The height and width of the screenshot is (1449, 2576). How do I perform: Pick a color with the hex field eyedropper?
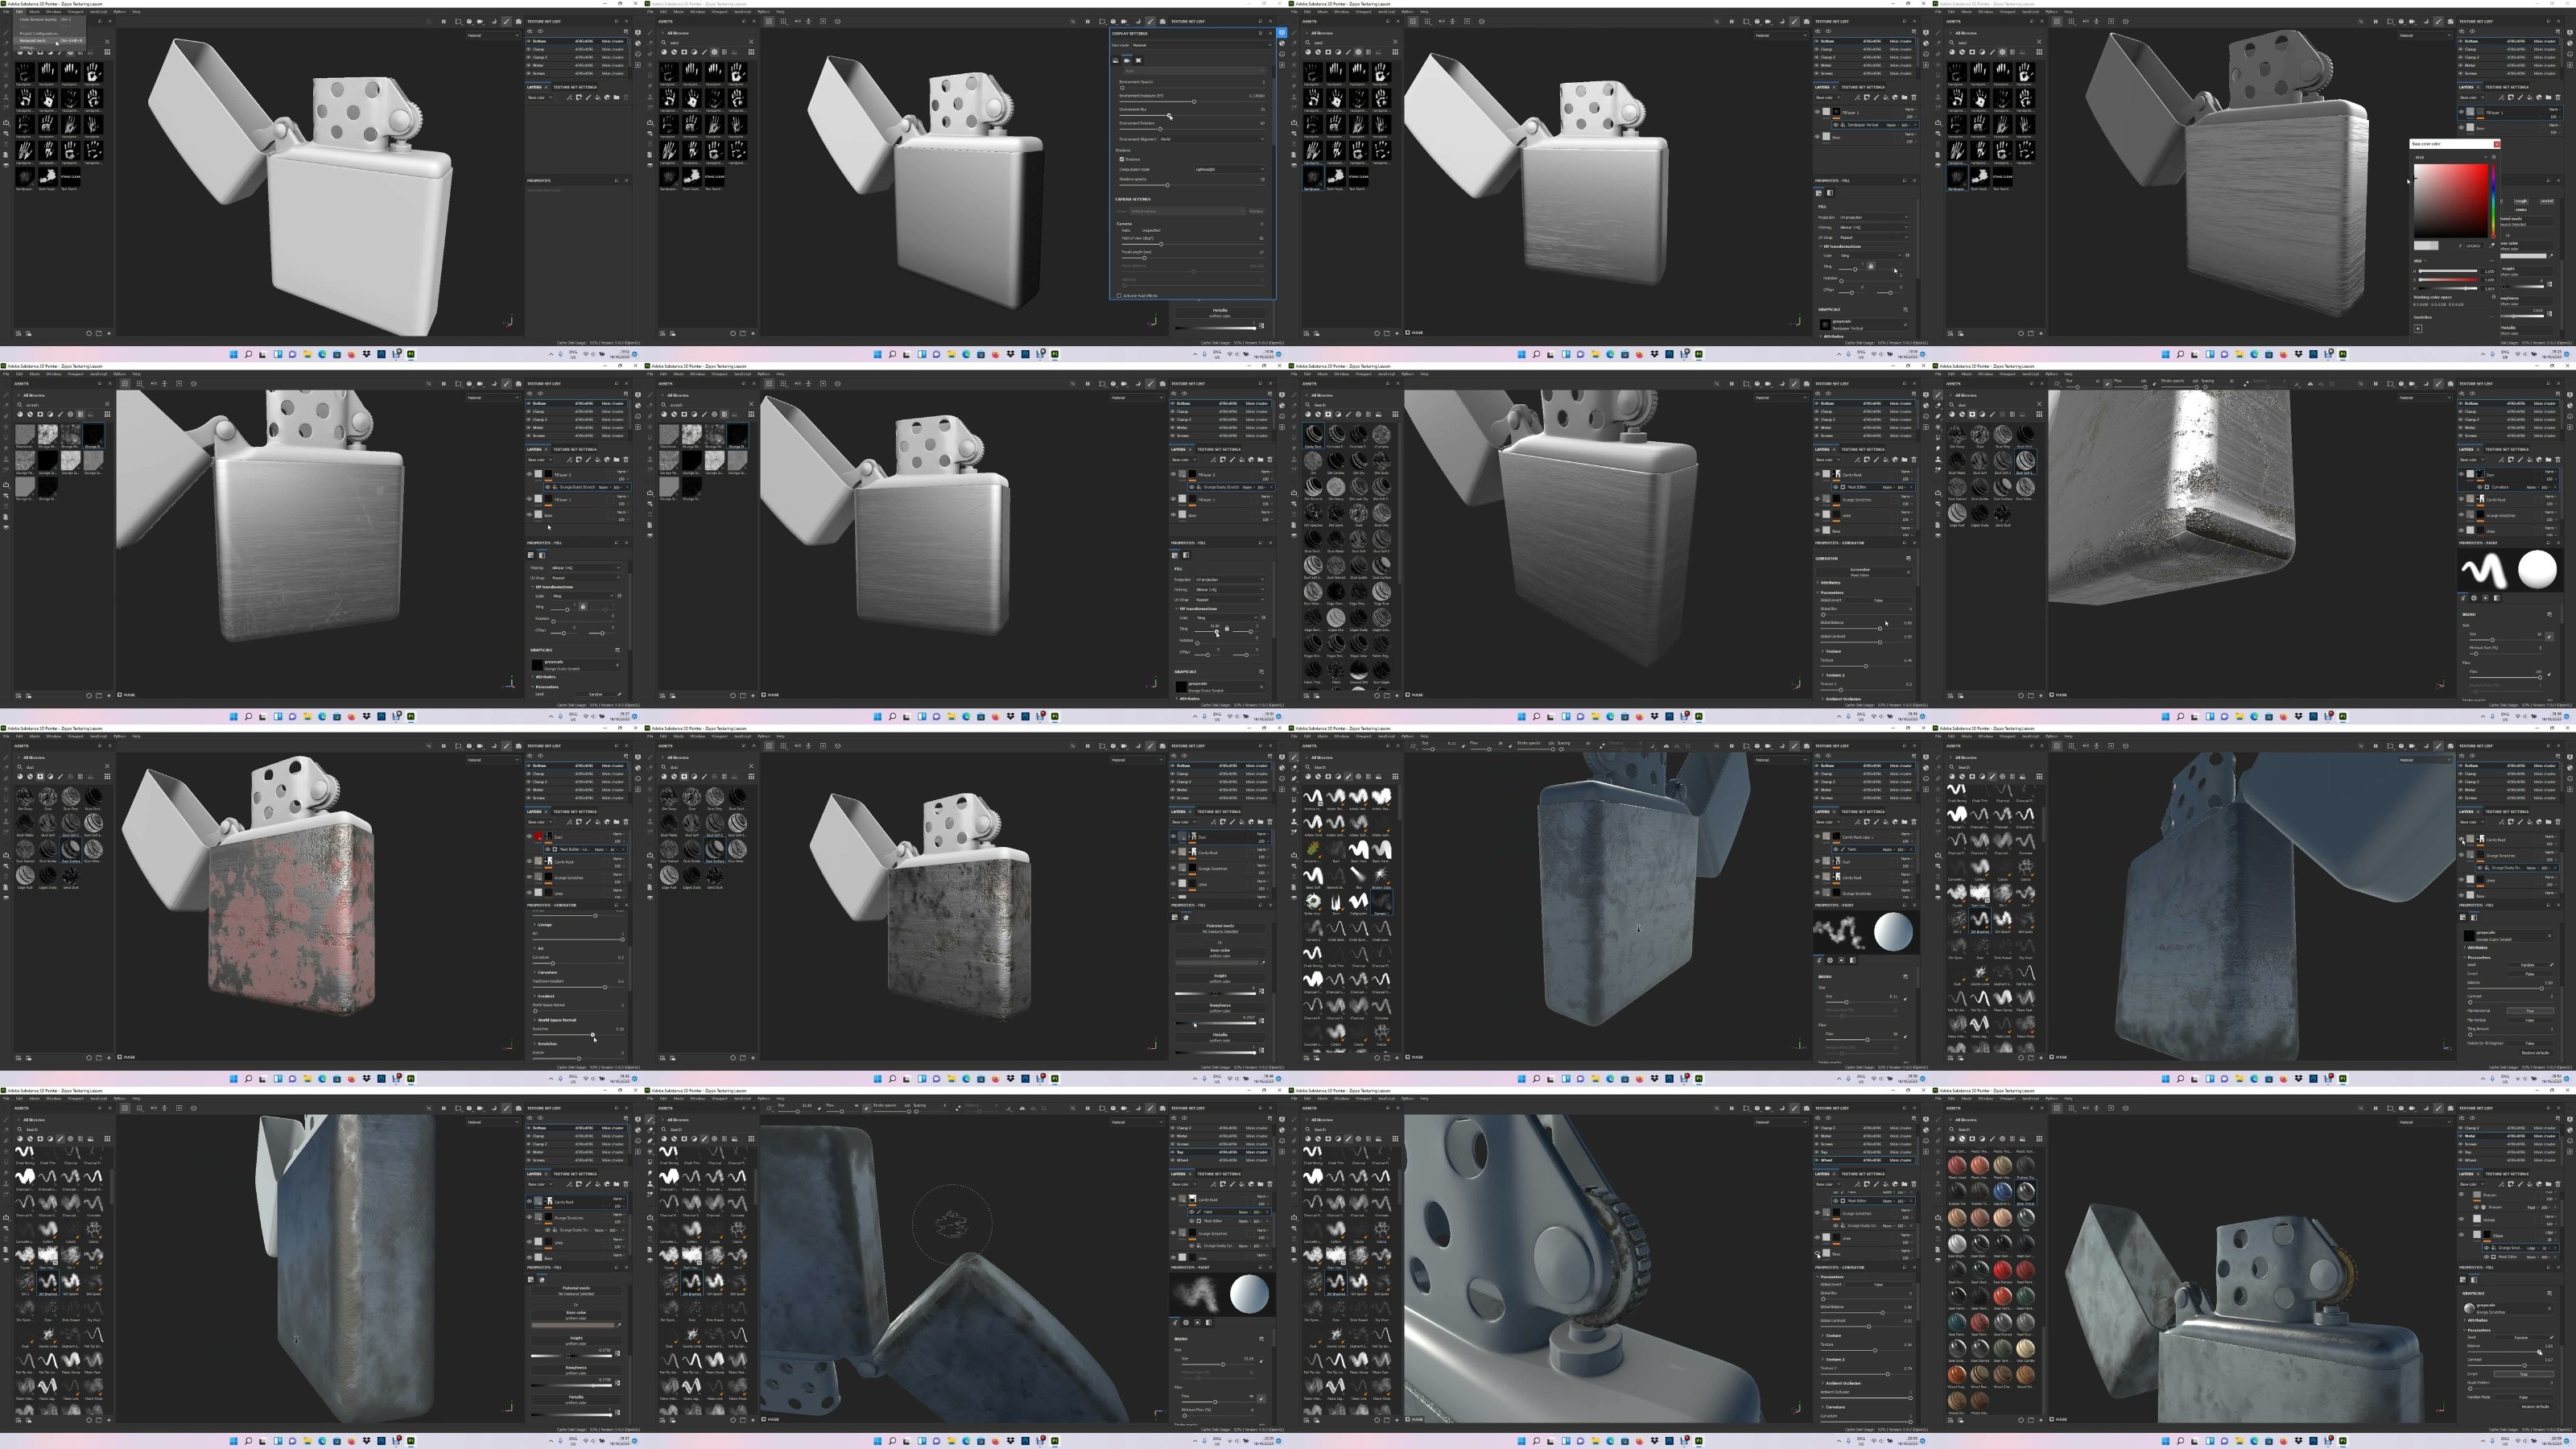(2492, 246)
